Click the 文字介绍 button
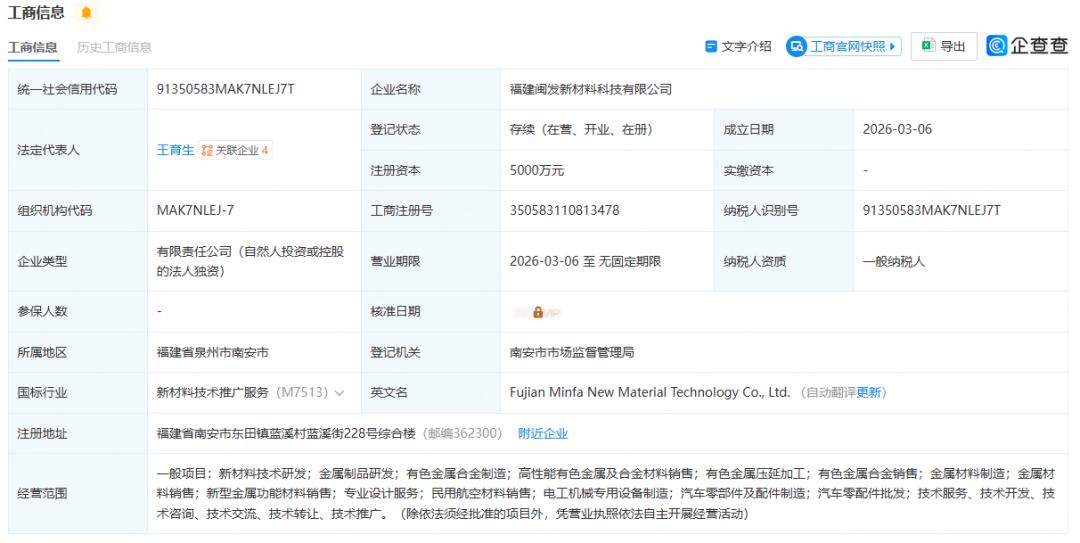The height and width of the screenshot is (543, 1080). pyautogui.click(x=738, y=46)
